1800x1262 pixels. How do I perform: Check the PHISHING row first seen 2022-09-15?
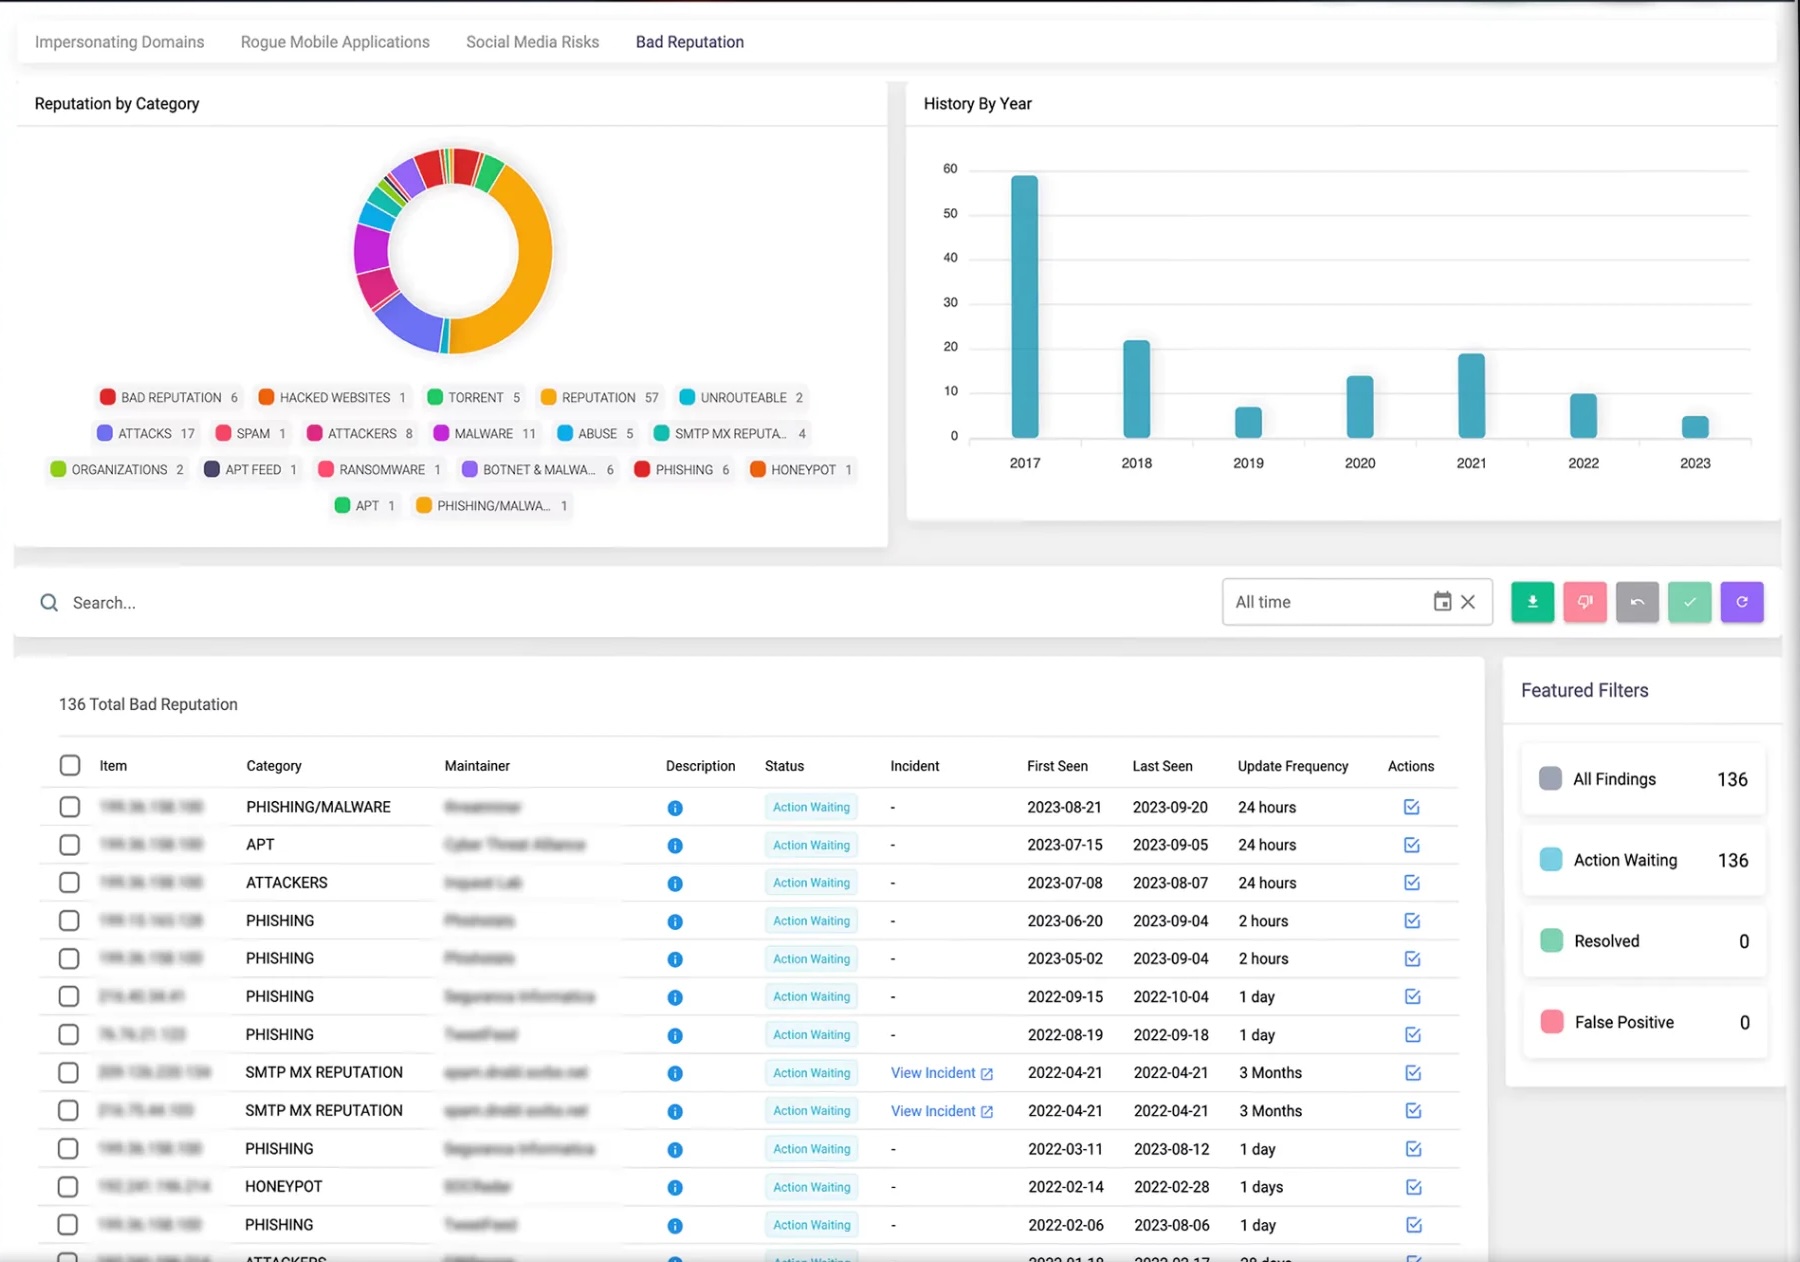point(70,997)
